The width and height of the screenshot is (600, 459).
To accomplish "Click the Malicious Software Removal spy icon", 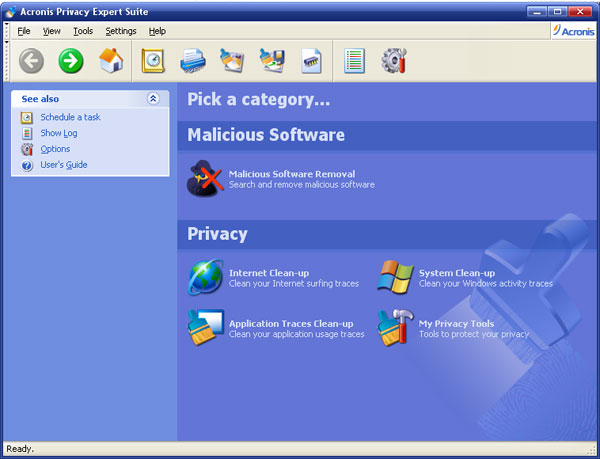I will pos(205,179).
